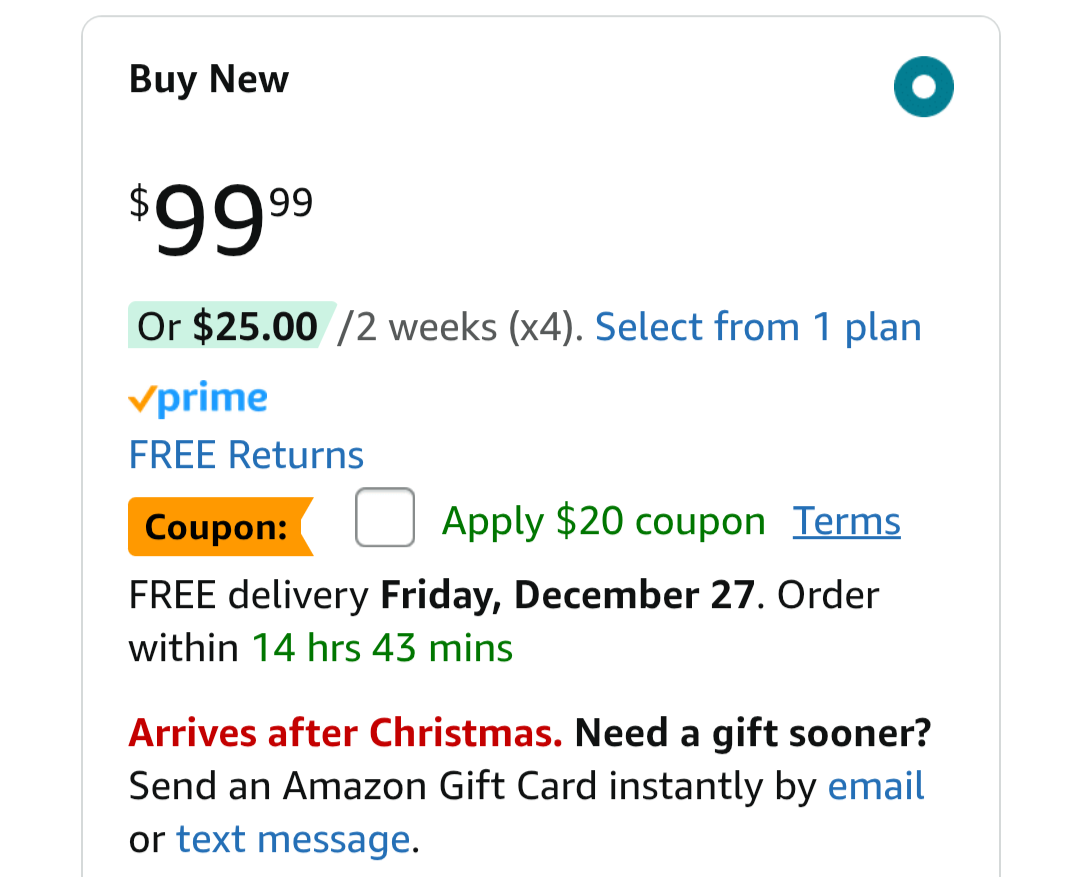Tick the $20 coupon checkbox
This screenshot has width=1080, height=877.
click(x=385, y=517)
